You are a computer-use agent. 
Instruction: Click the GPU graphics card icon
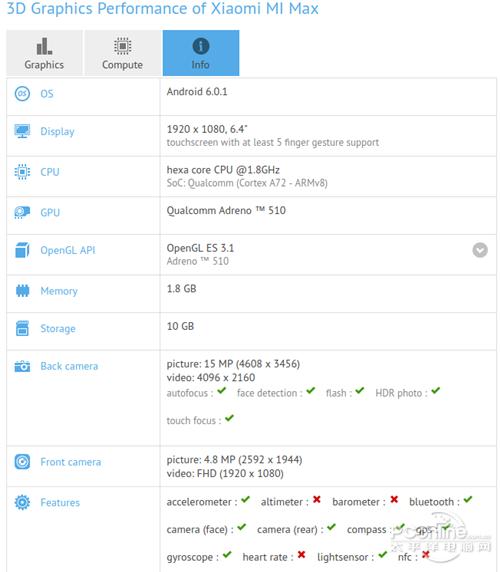(x=22, y=212)
